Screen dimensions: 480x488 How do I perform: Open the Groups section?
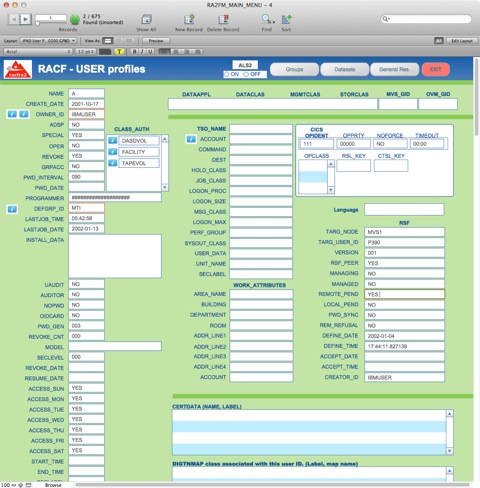(x=294, y=69)
